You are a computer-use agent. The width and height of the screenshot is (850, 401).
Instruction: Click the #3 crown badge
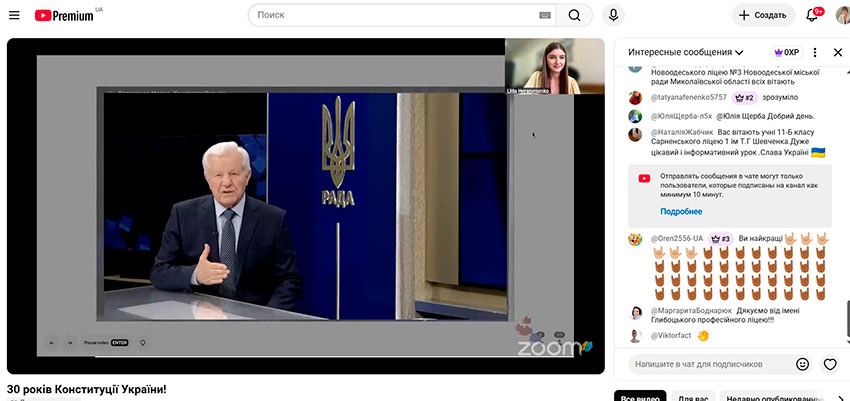720,238
